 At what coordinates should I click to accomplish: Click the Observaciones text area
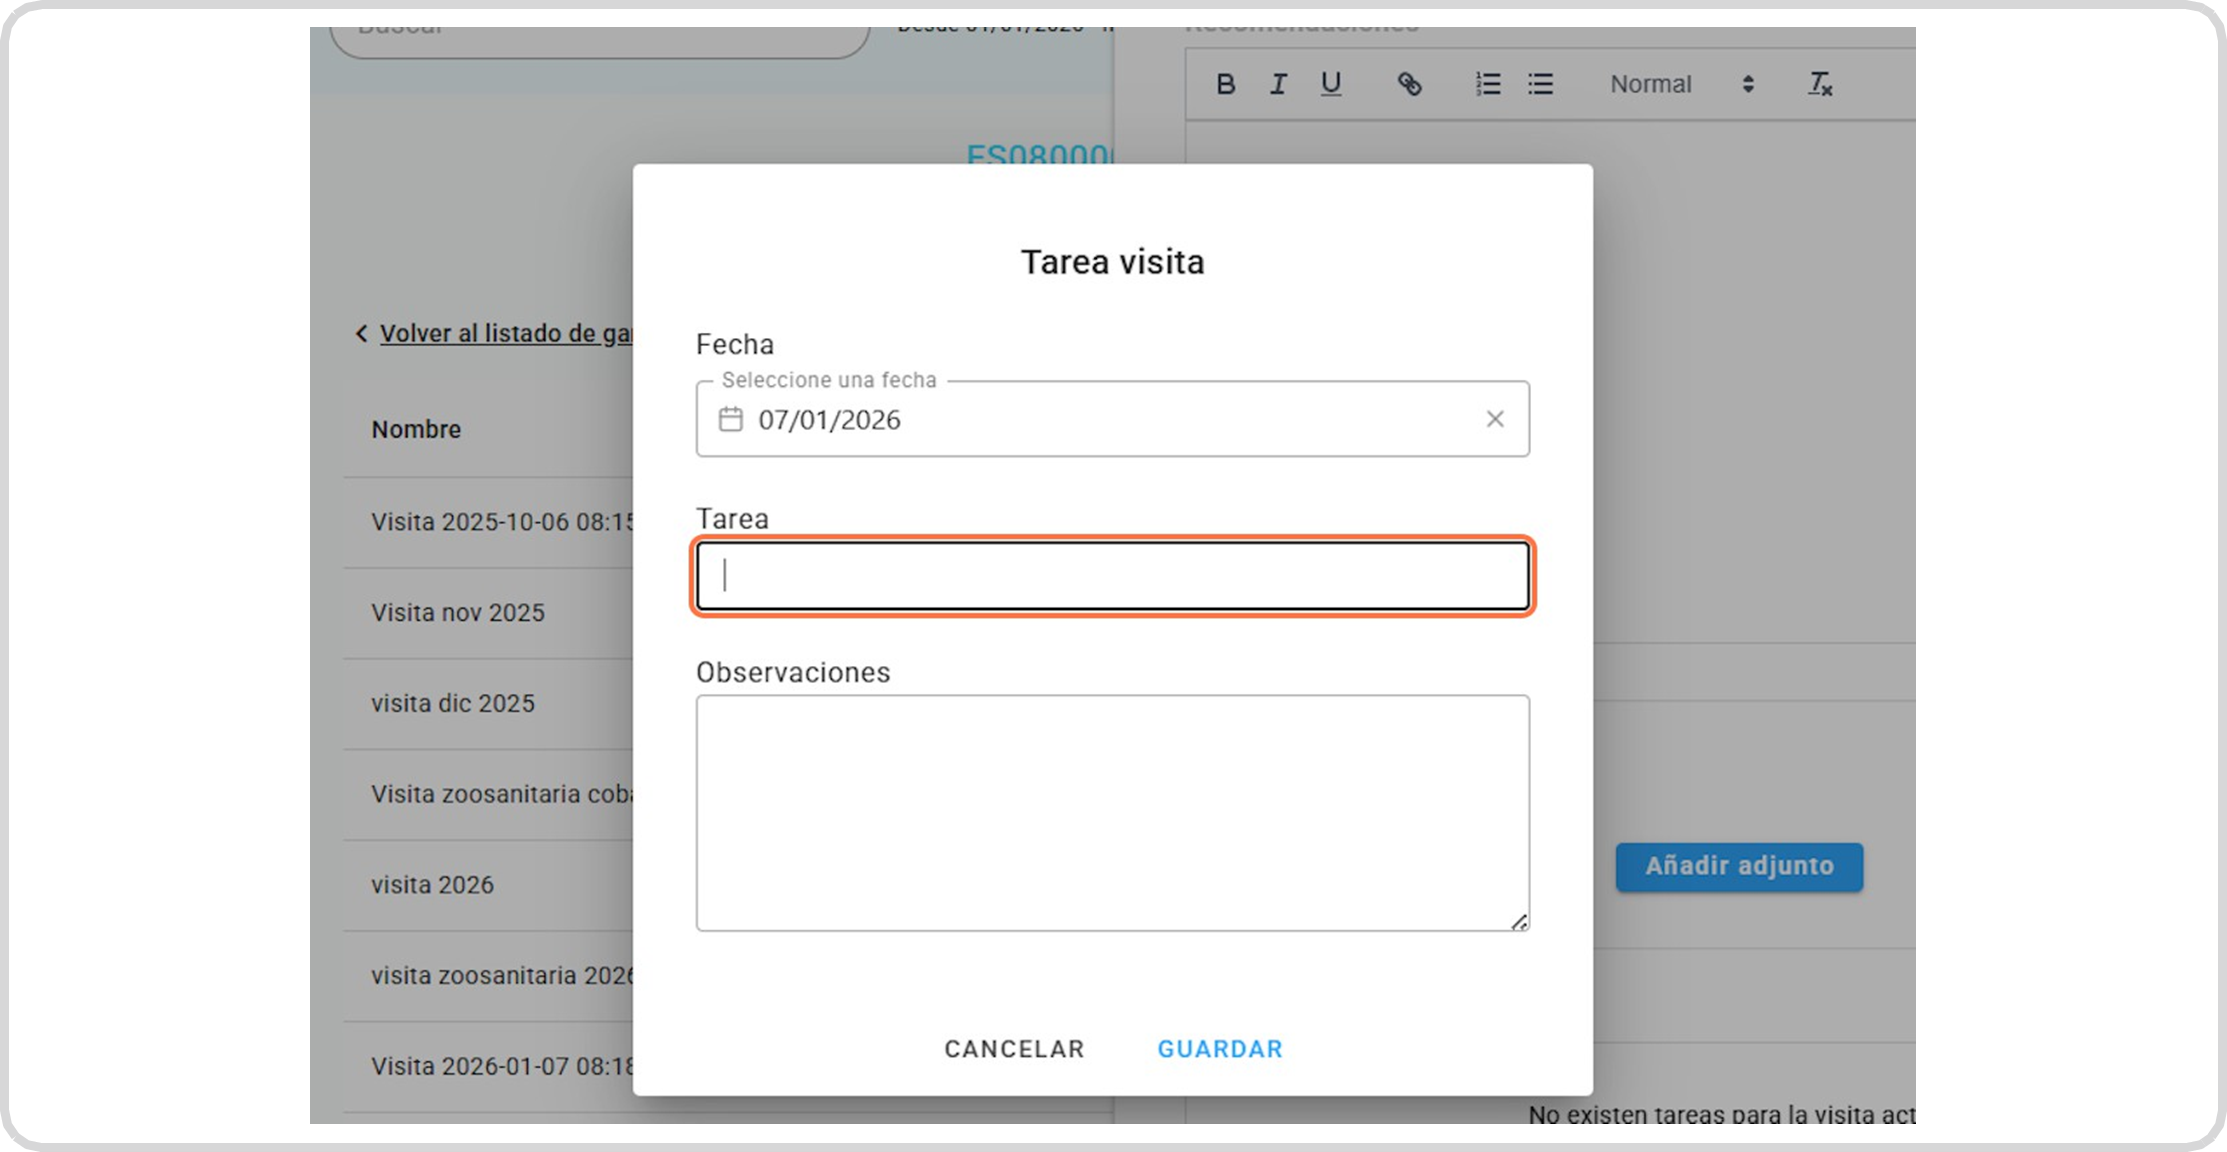pos(1112,812)
